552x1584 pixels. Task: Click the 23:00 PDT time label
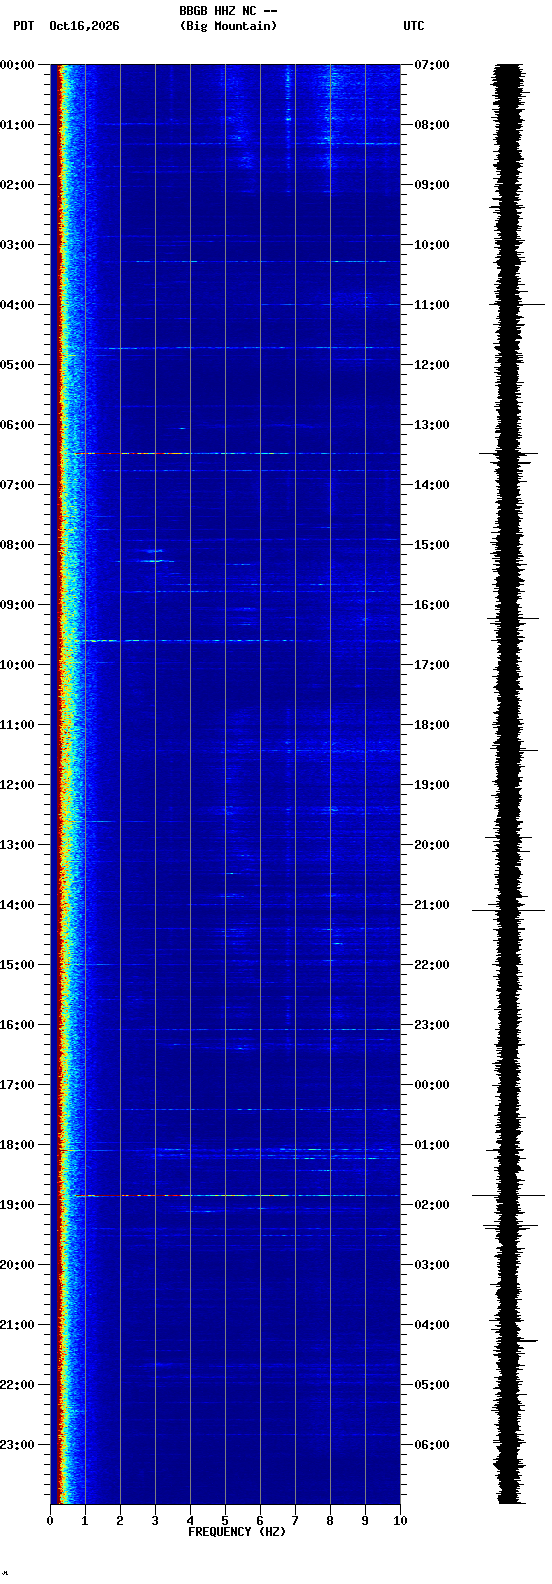17,1445
